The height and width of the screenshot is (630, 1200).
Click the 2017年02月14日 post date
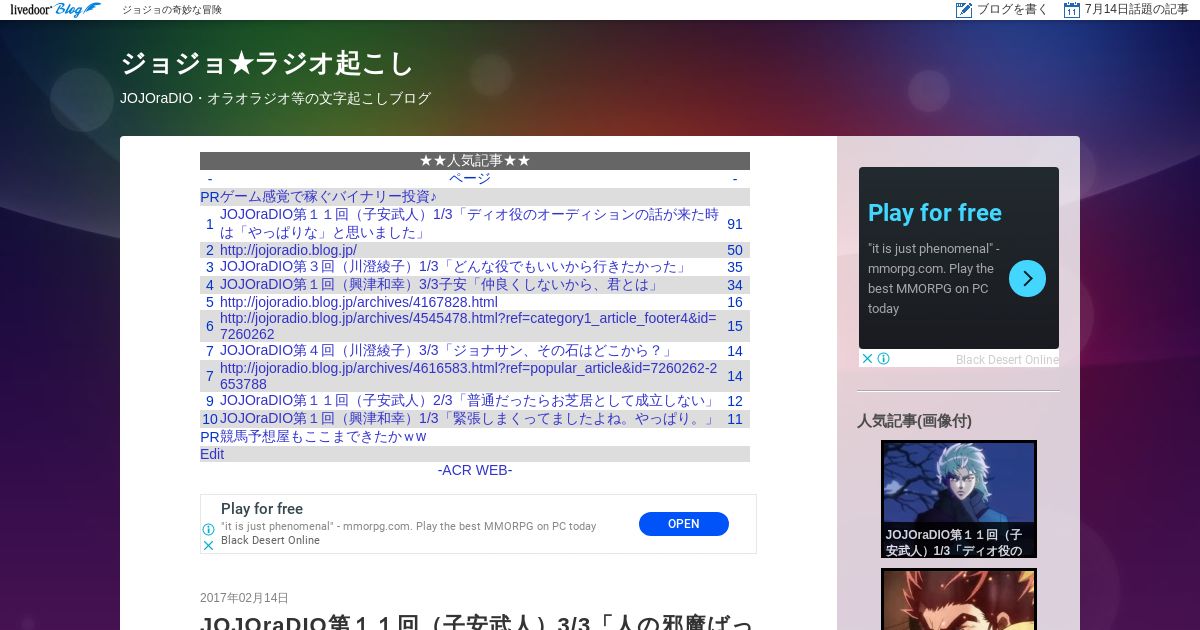pos(244,598)
